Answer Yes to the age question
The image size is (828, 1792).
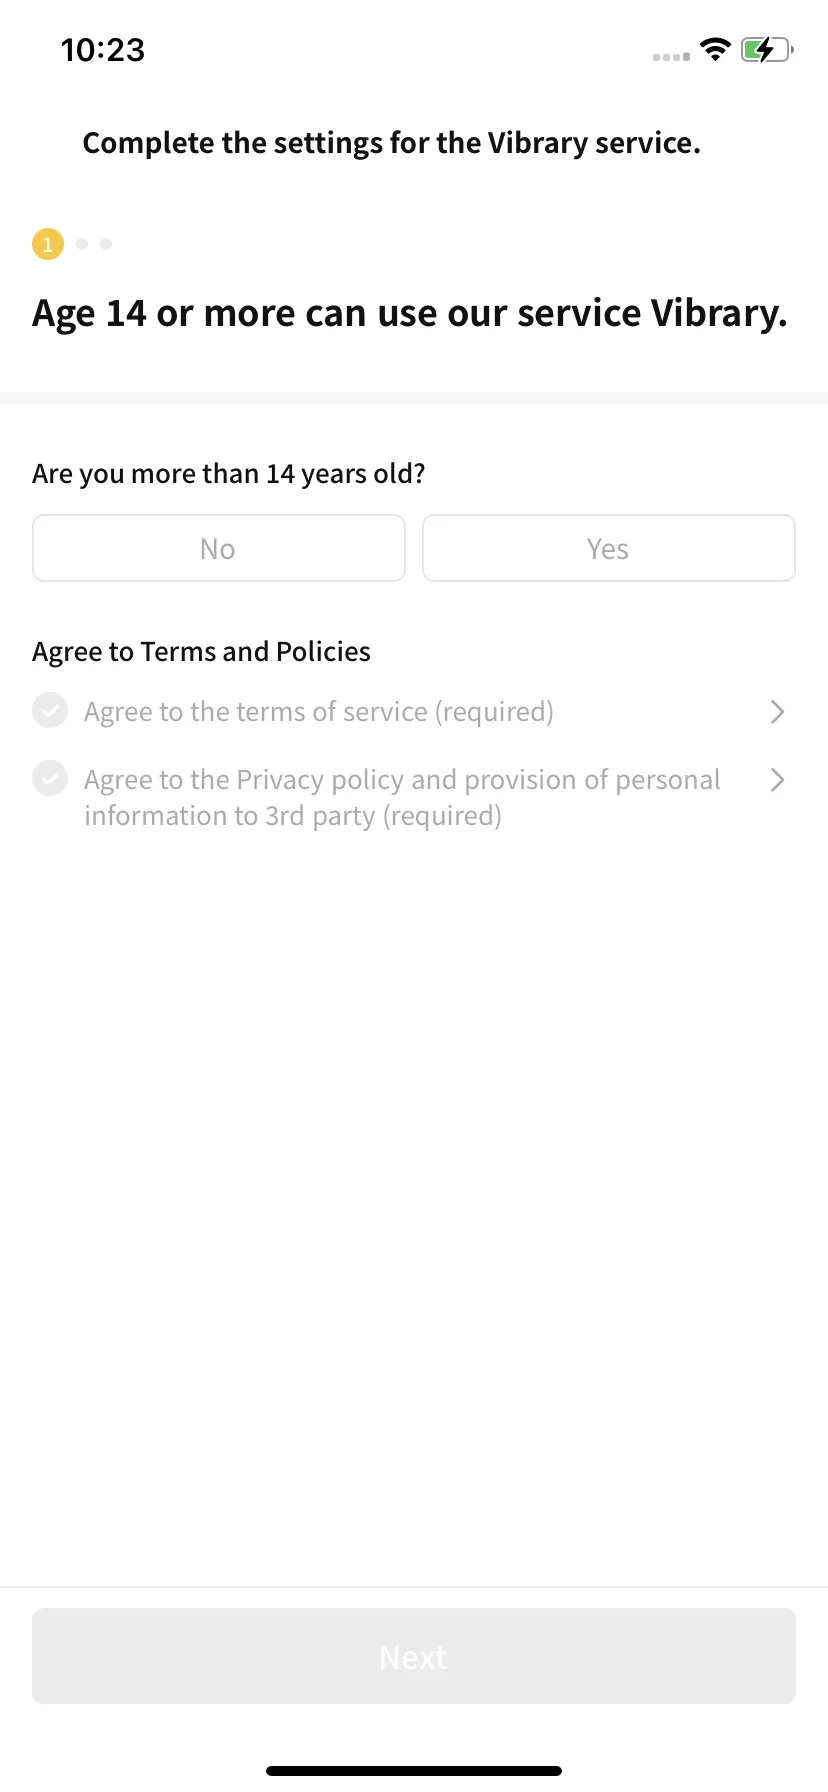pos(609,548)
